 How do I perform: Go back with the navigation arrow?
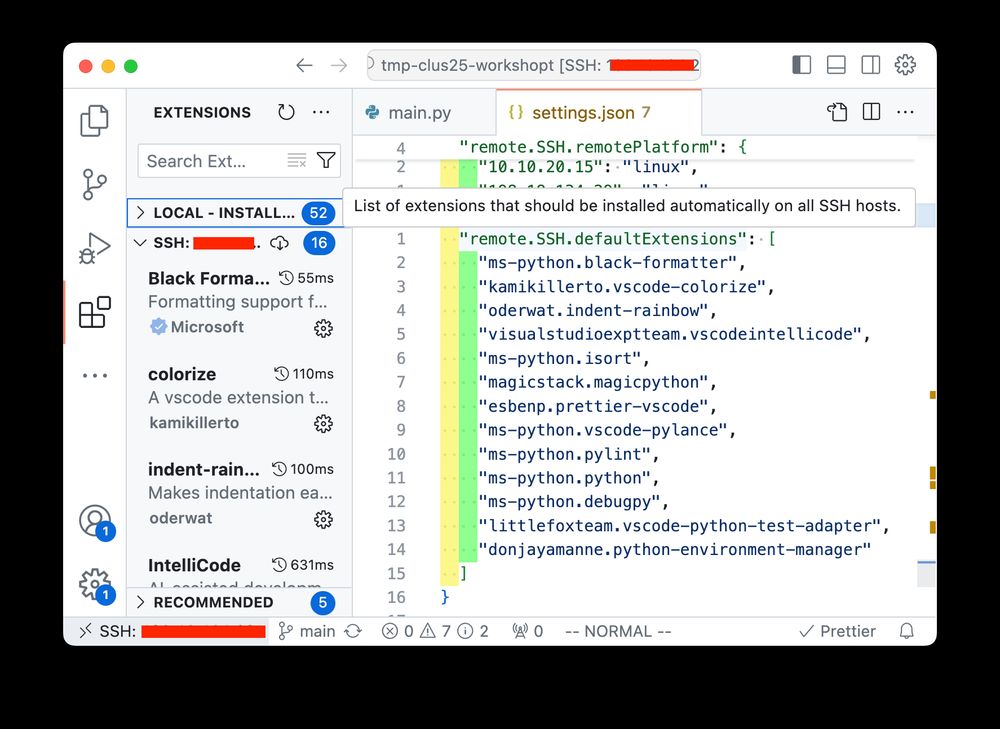click(x=304, y=65)
